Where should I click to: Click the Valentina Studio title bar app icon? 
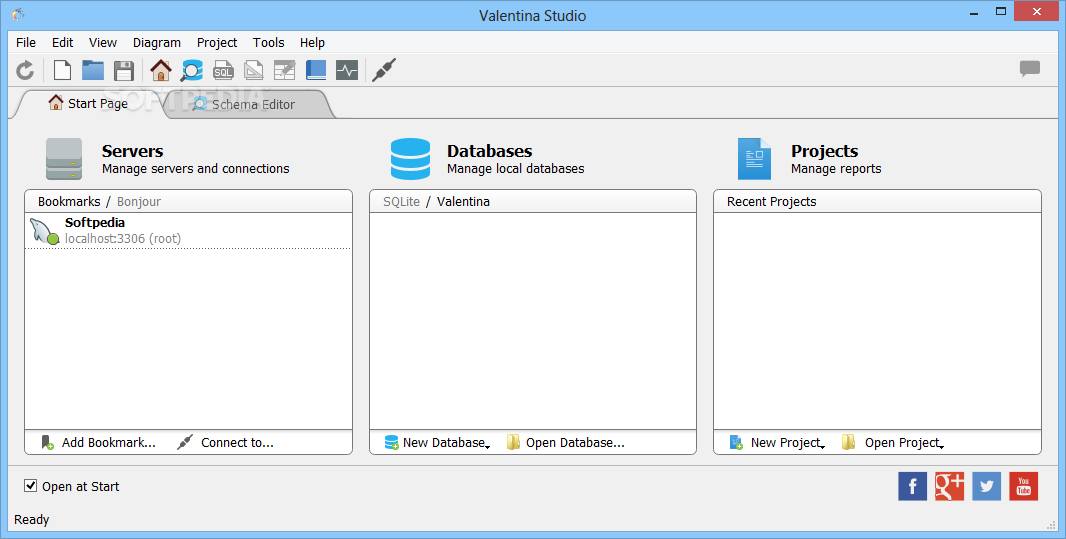pyautogui.click(x=18, y=14)
